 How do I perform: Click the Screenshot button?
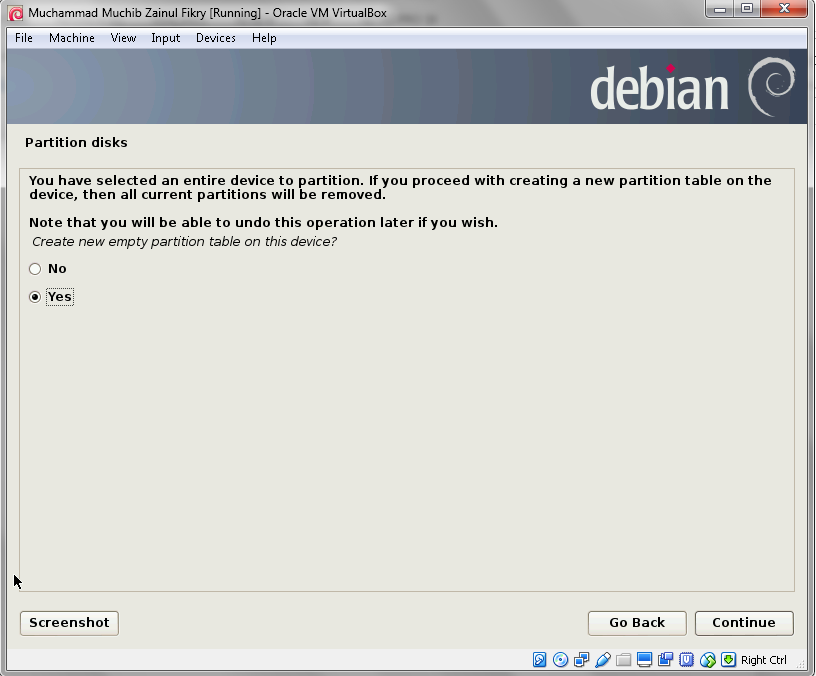tap(68, 622)
